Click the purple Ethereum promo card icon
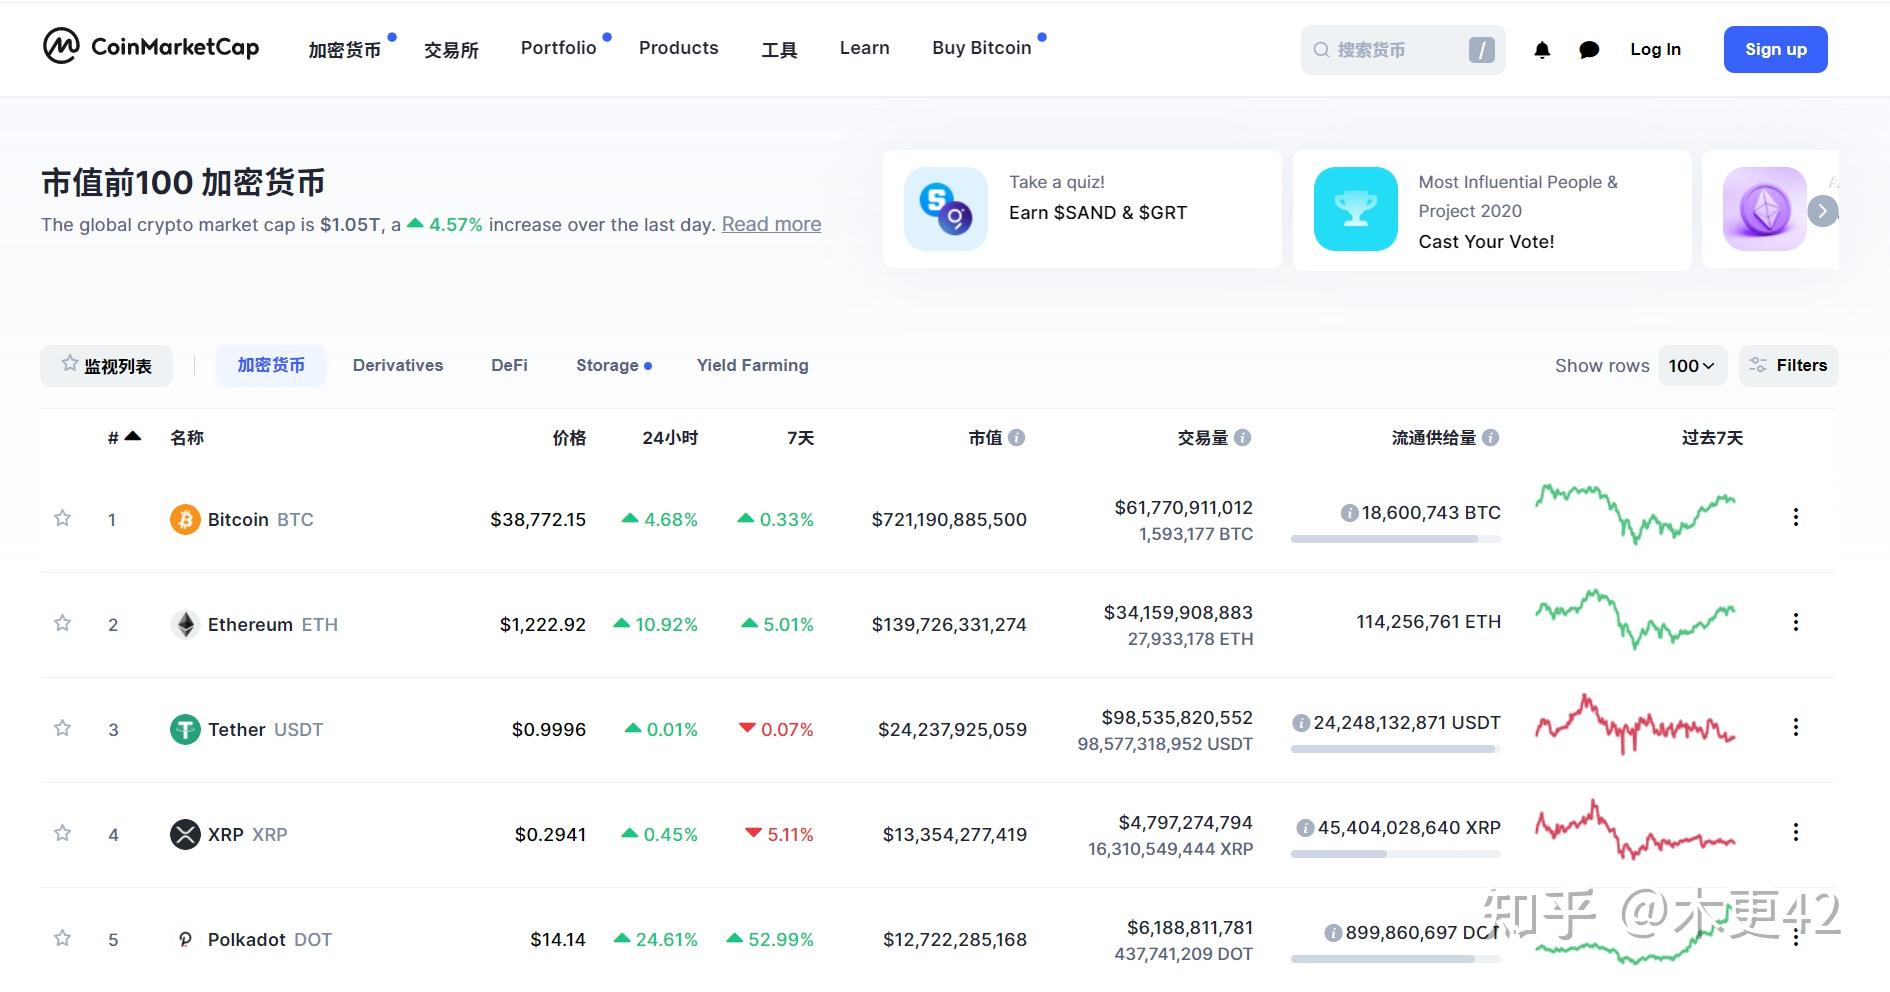Viewport: 1890px width, 992px height. 1764,209
